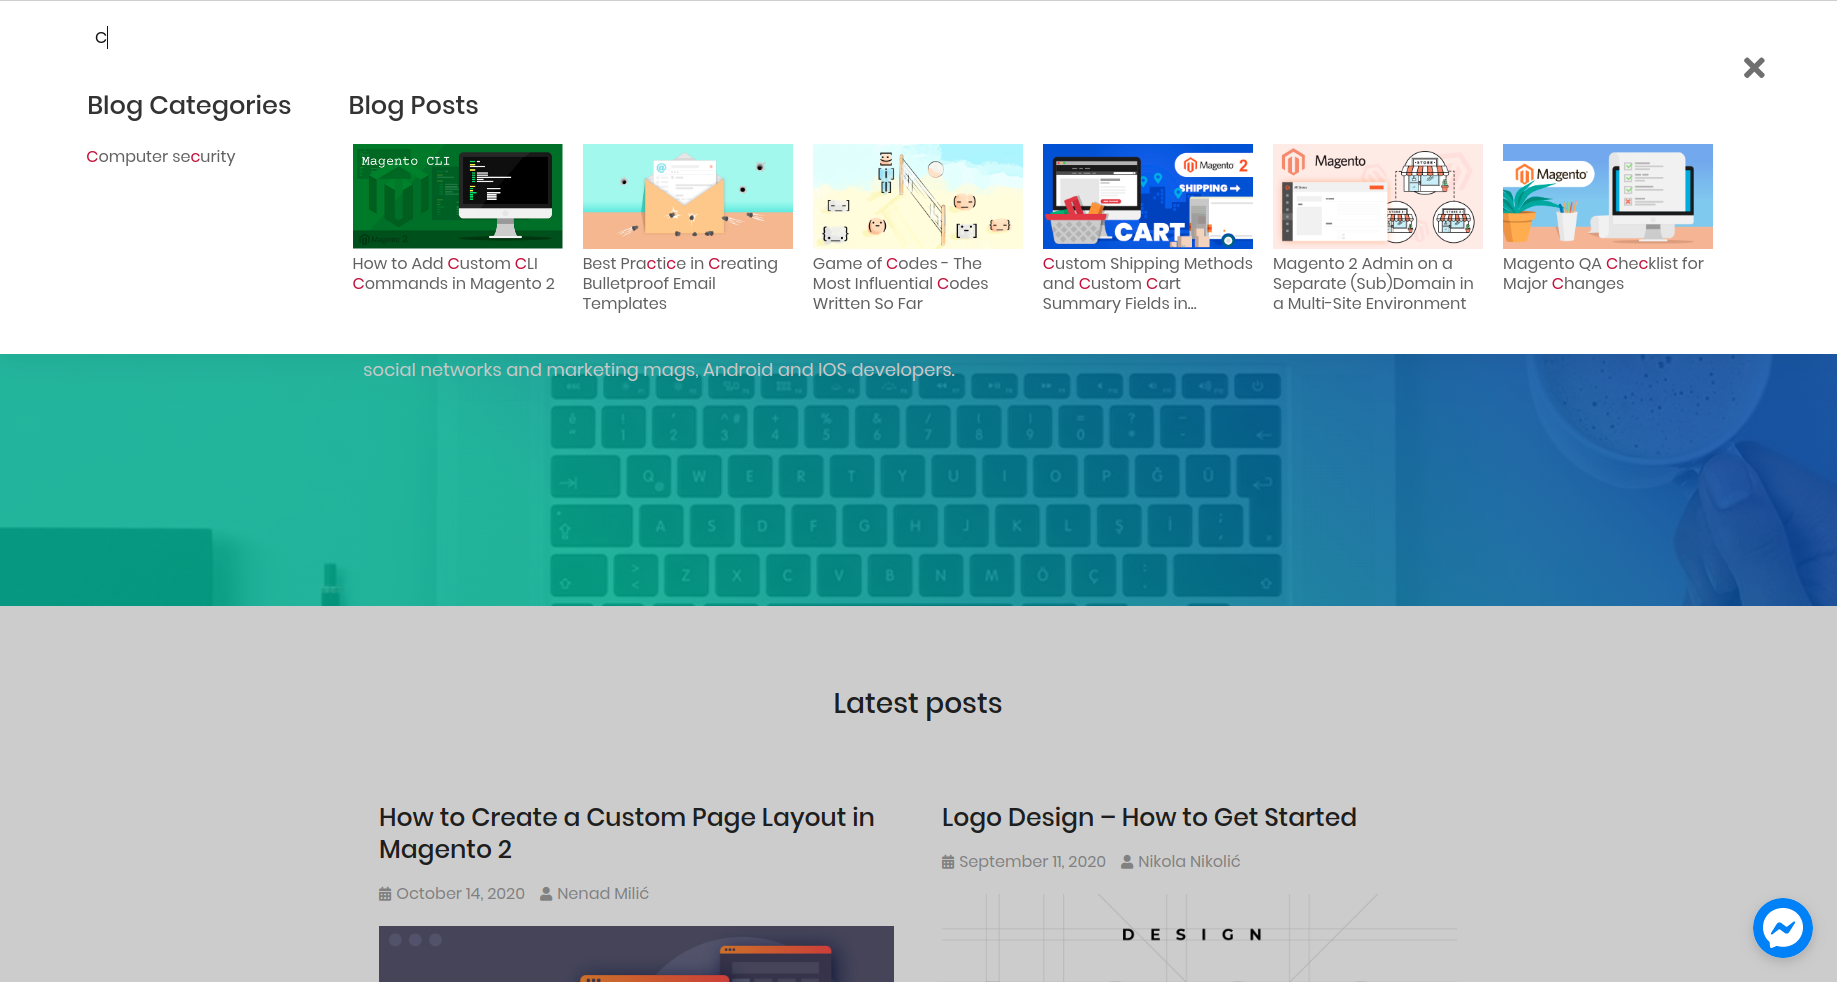
Task: Open Magento CLI commands post thumbnail
Action: [458, 196]
